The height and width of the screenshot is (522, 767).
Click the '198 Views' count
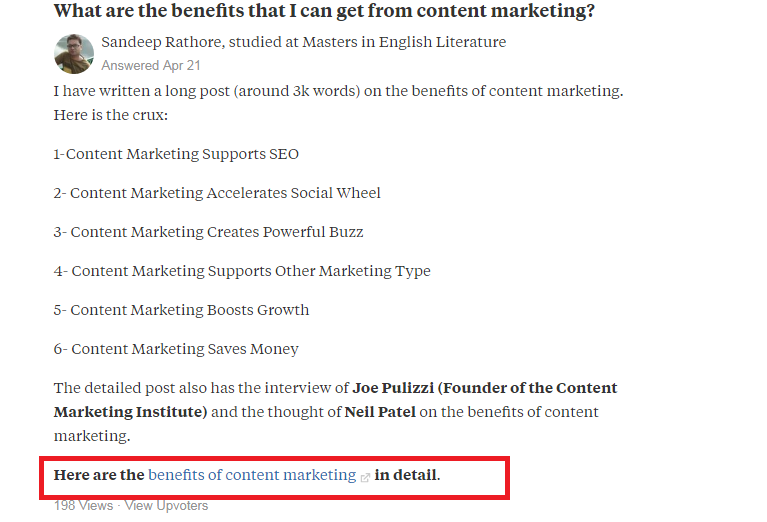(83, 505)
